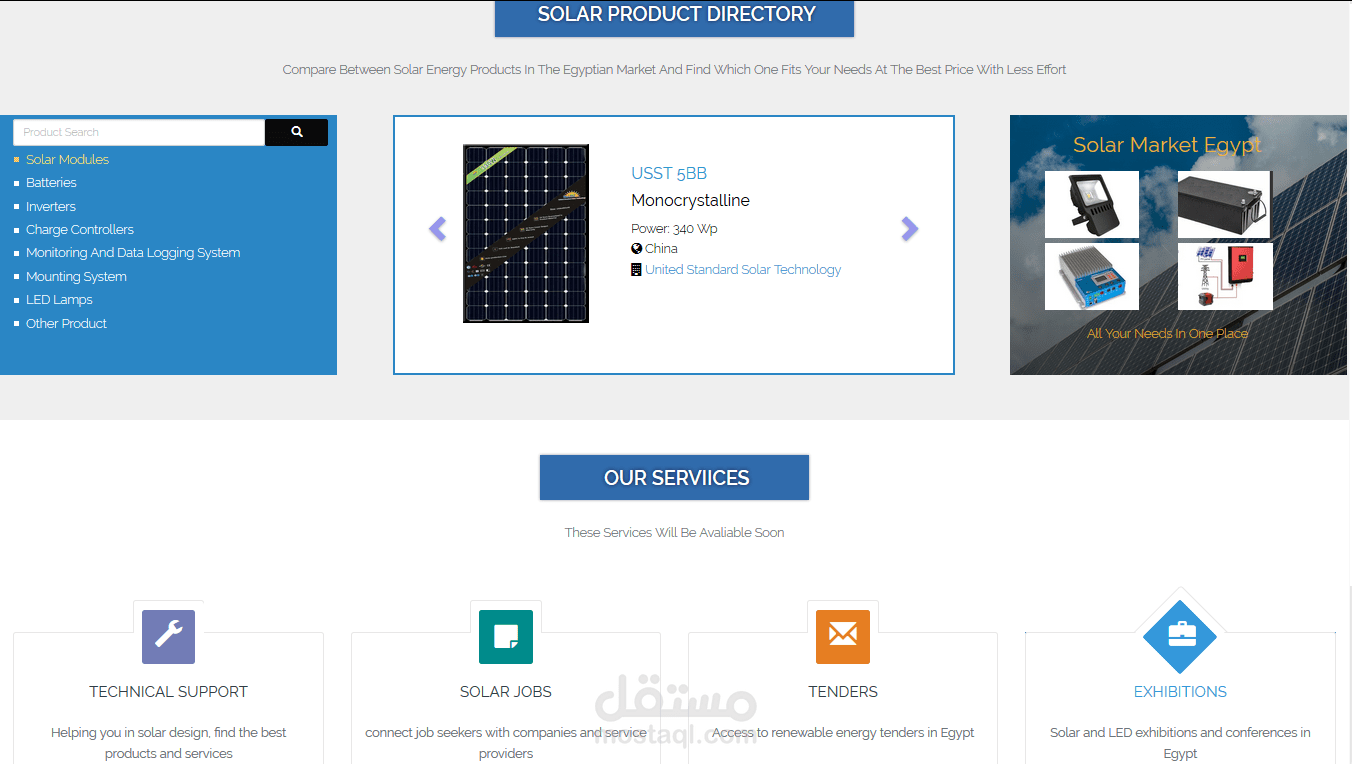Screen dimensions: 1352x764
Task: Click the SOLAR JOBS title
Action: pos(506,692)
